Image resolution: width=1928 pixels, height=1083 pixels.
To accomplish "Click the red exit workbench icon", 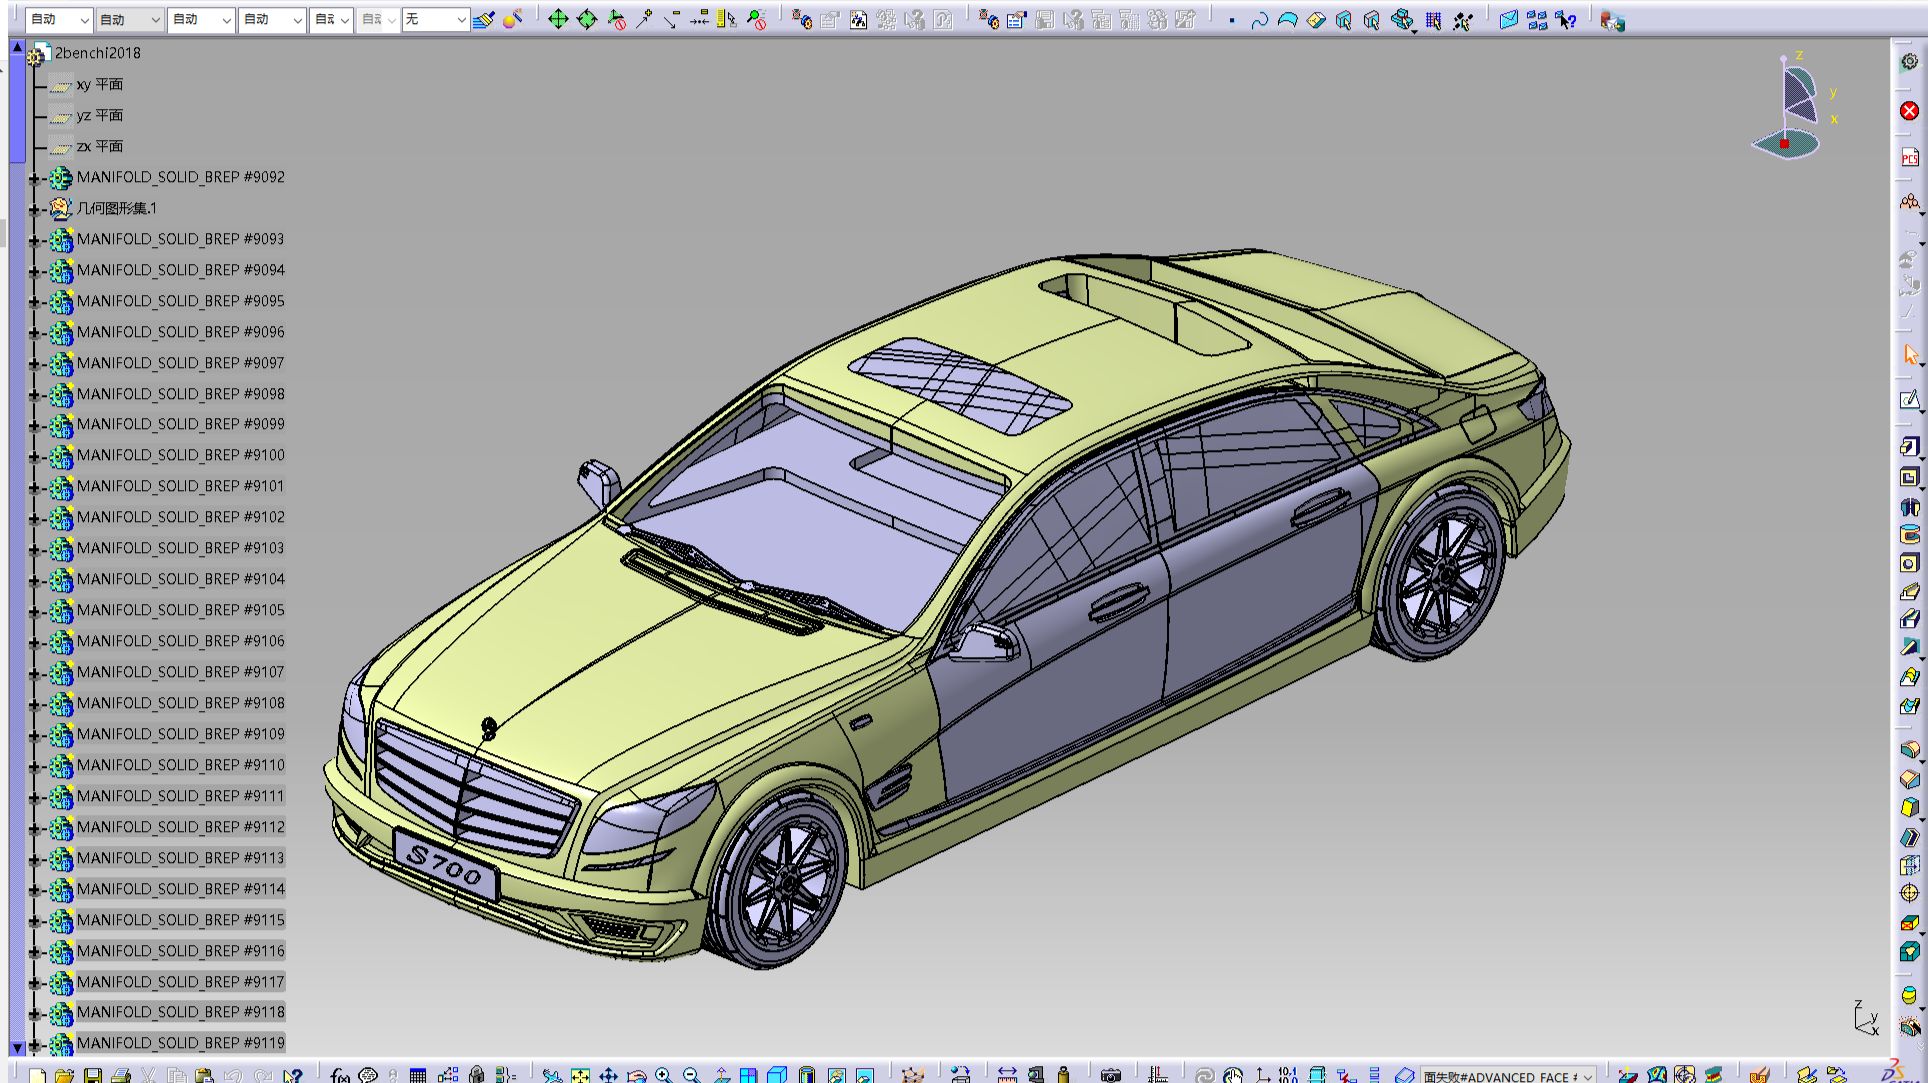I will [1909, 110].
